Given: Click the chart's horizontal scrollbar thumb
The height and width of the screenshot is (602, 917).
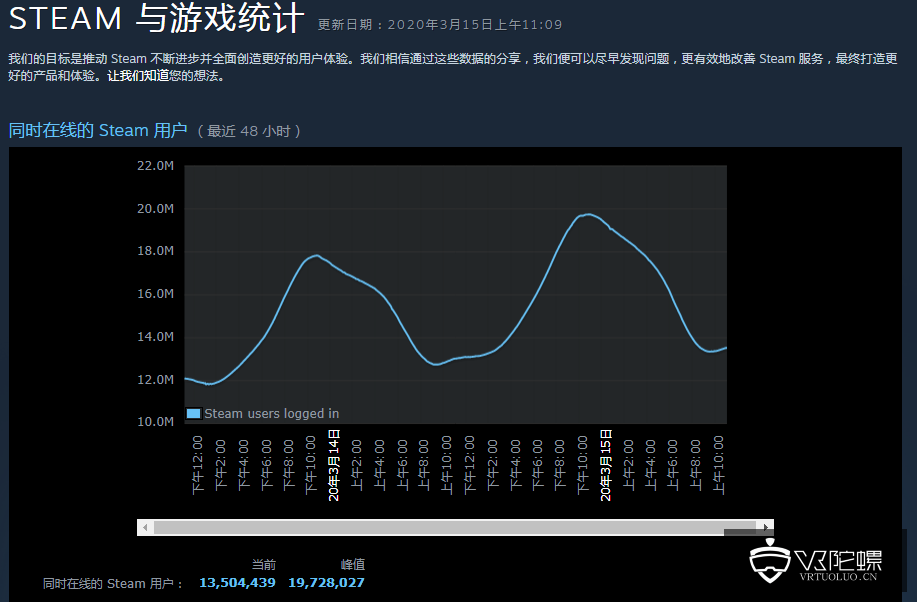Looking at the screenshot, I should pos(455,527).
